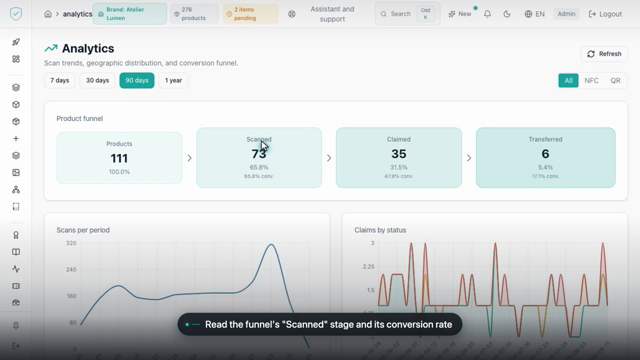The image size is (640, 360).
Task: Click the open book sidebar icon
Action: (16, 252)
